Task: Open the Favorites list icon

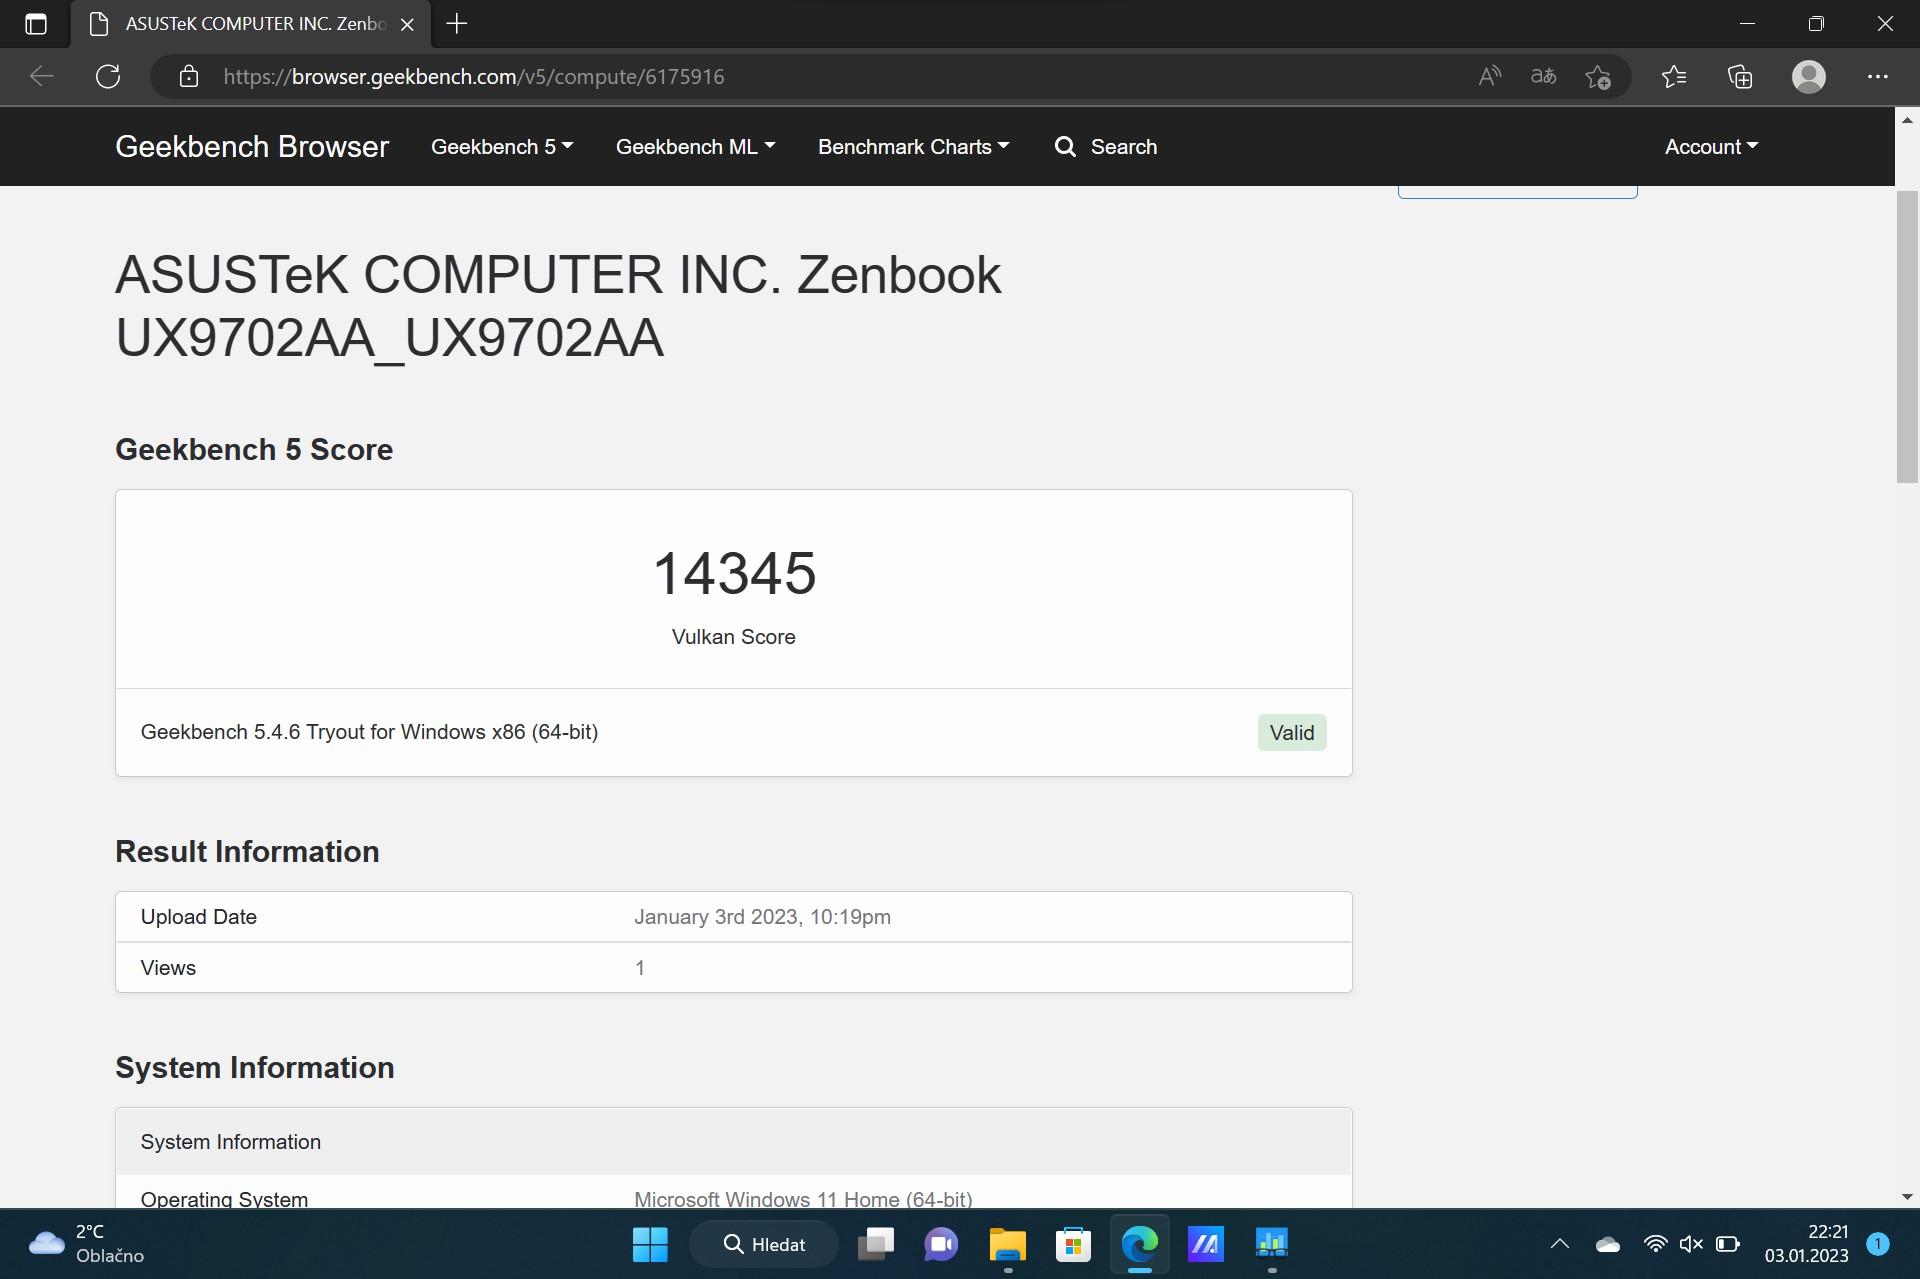Action: click(1674, 77)
